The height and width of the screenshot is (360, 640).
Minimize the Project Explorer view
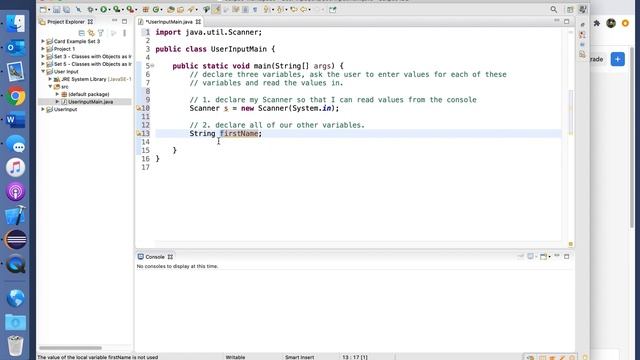coord(115,21)
